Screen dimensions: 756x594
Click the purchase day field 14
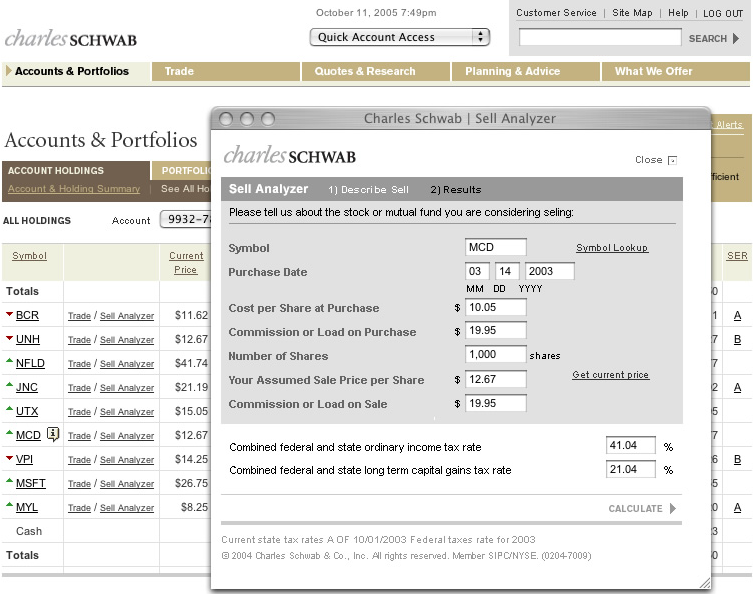click(x=507, y=271)
